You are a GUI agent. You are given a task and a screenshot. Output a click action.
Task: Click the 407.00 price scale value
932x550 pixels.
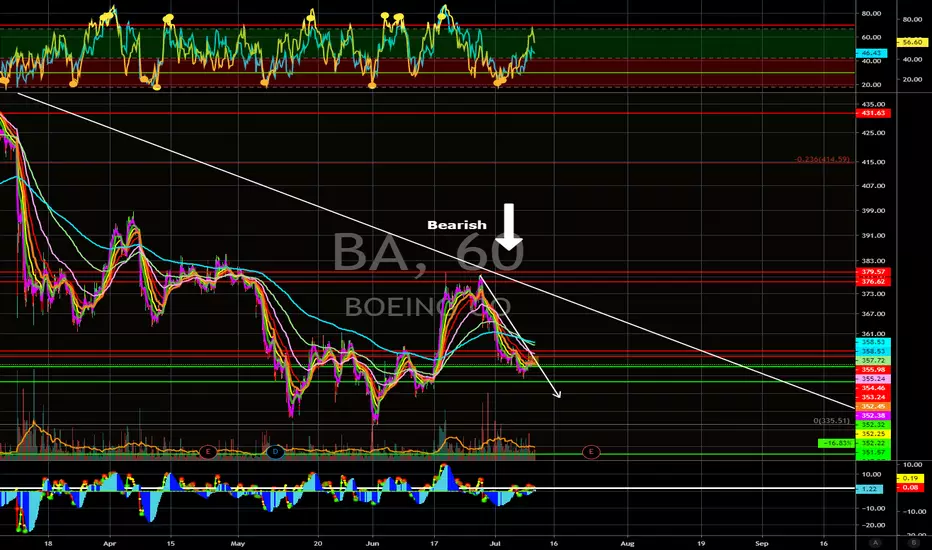(x=873, y=186)
